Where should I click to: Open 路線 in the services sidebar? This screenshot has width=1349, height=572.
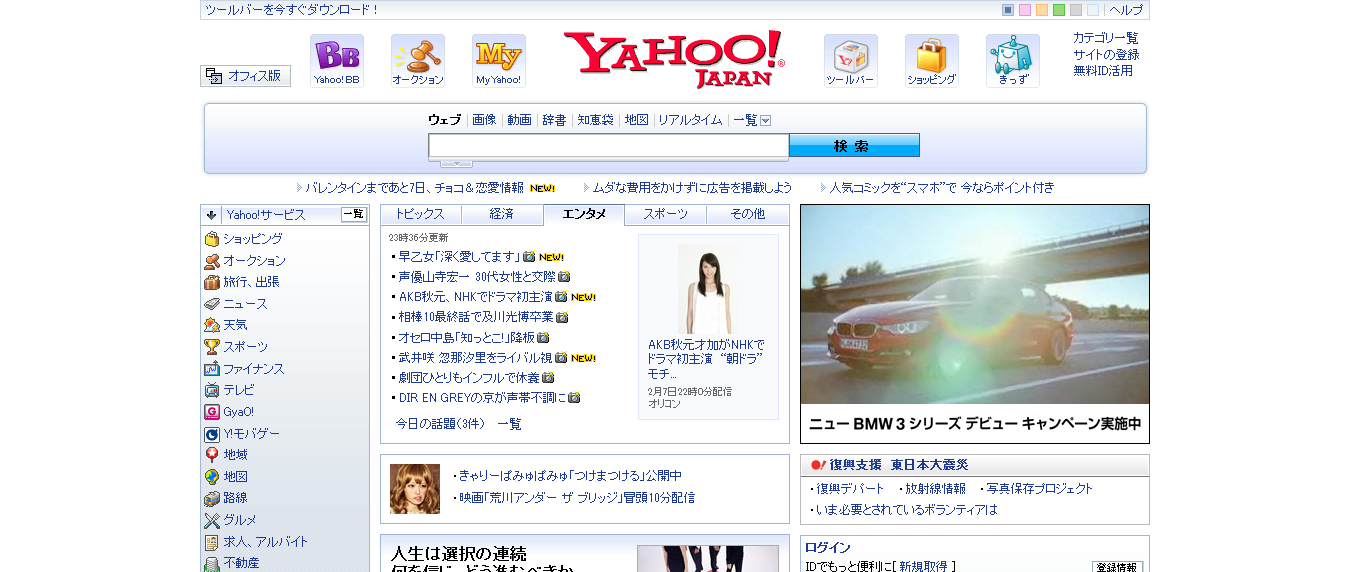(235, 498)
